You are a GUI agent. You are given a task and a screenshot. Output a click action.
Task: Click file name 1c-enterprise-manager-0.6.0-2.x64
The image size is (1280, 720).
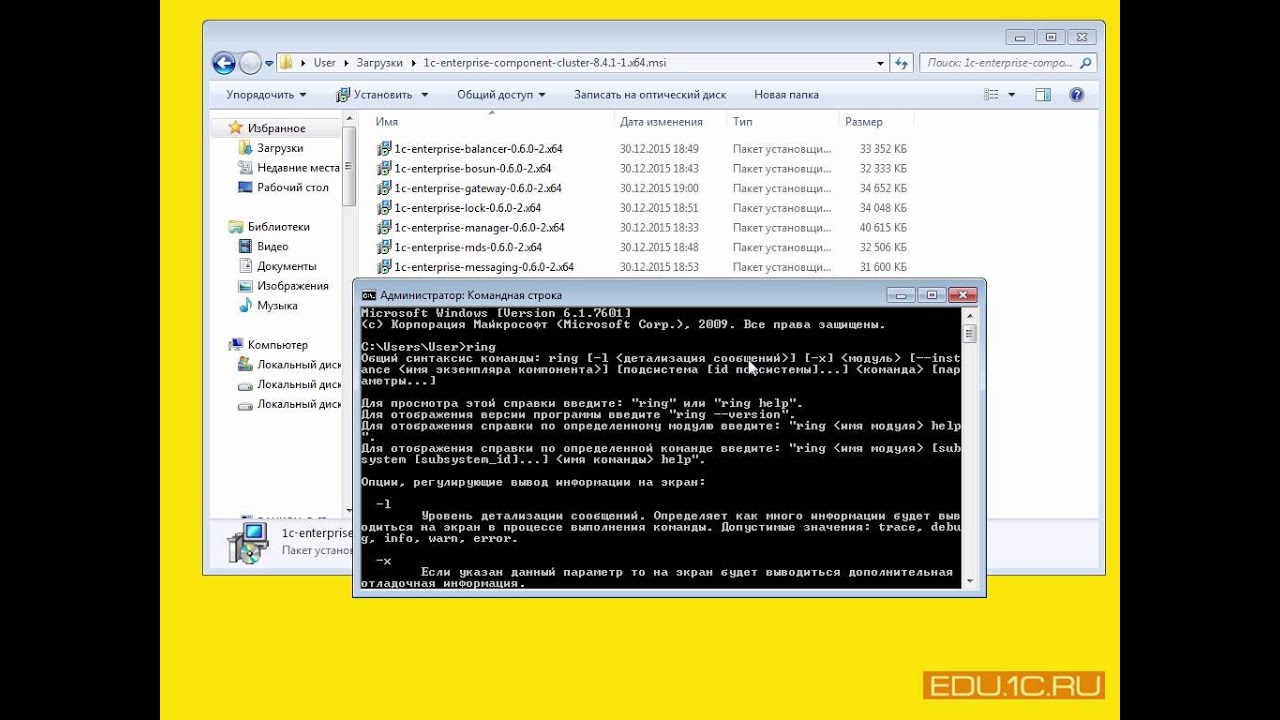479,227
